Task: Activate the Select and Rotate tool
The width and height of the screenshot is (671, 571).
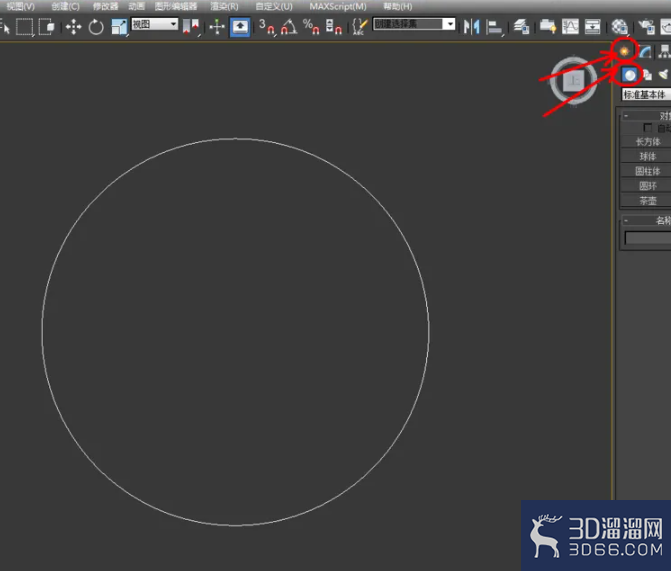Action: coord(96,27)
